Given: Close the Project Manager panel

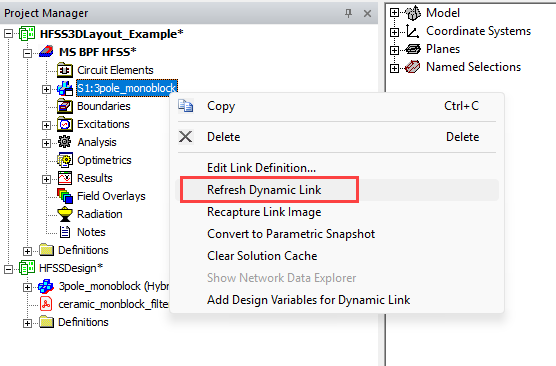Looking at the screenshot, I should (x=367, y=13).
